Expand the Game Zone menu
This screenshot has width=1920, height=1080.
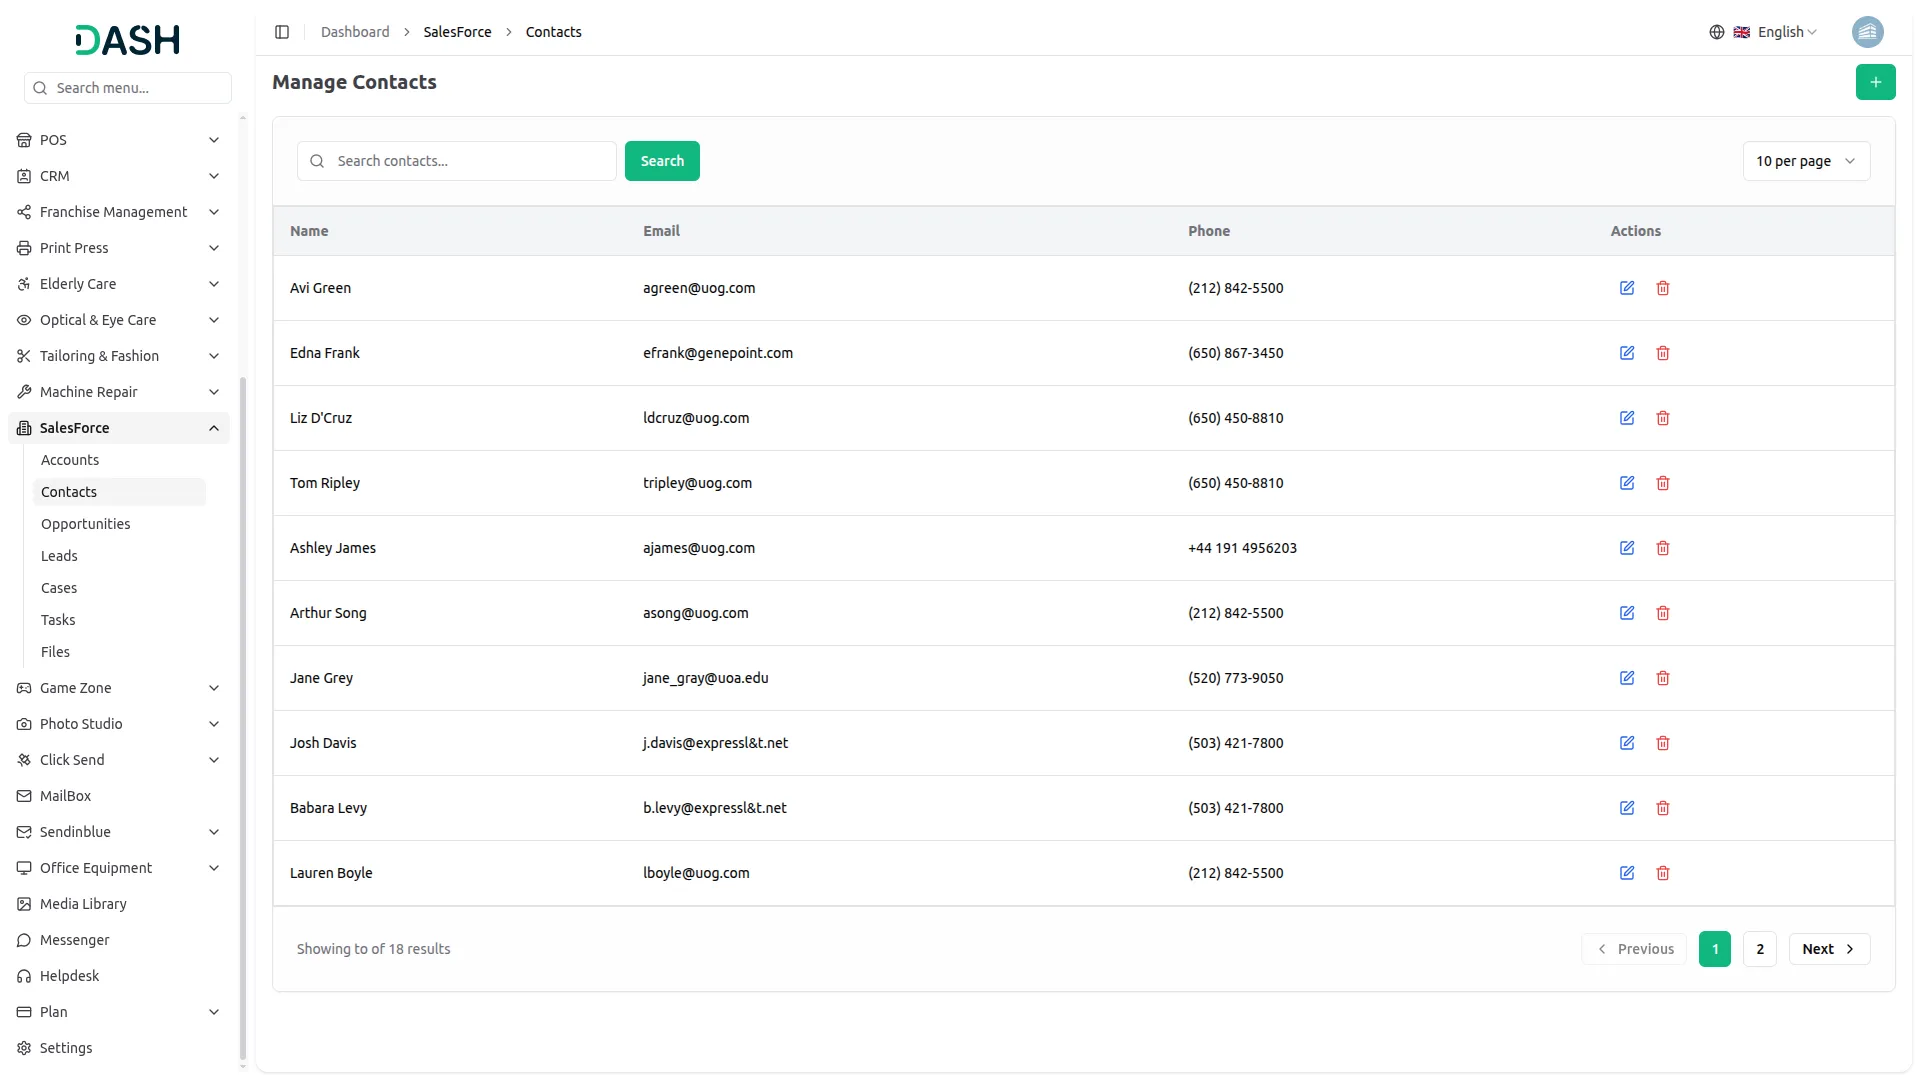[119, 688]
